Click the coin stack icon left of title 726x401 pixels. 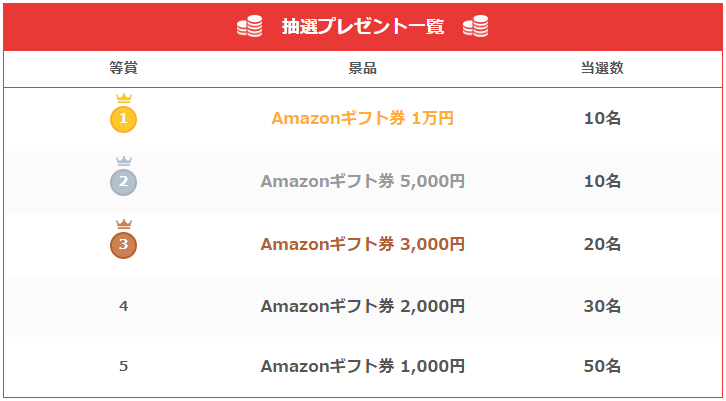(x=249, y=27)
